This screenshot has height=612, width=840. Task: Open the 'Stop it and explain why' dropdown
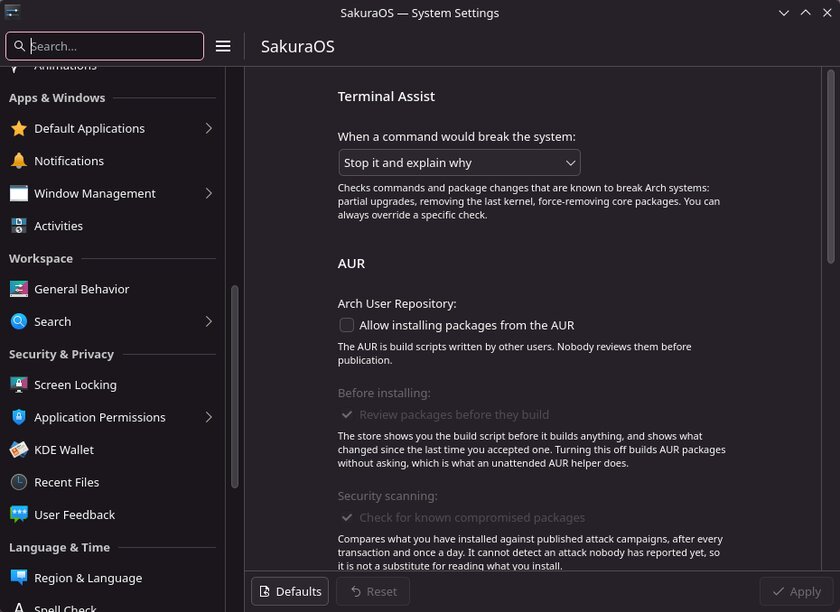click(x=459, y=163)
